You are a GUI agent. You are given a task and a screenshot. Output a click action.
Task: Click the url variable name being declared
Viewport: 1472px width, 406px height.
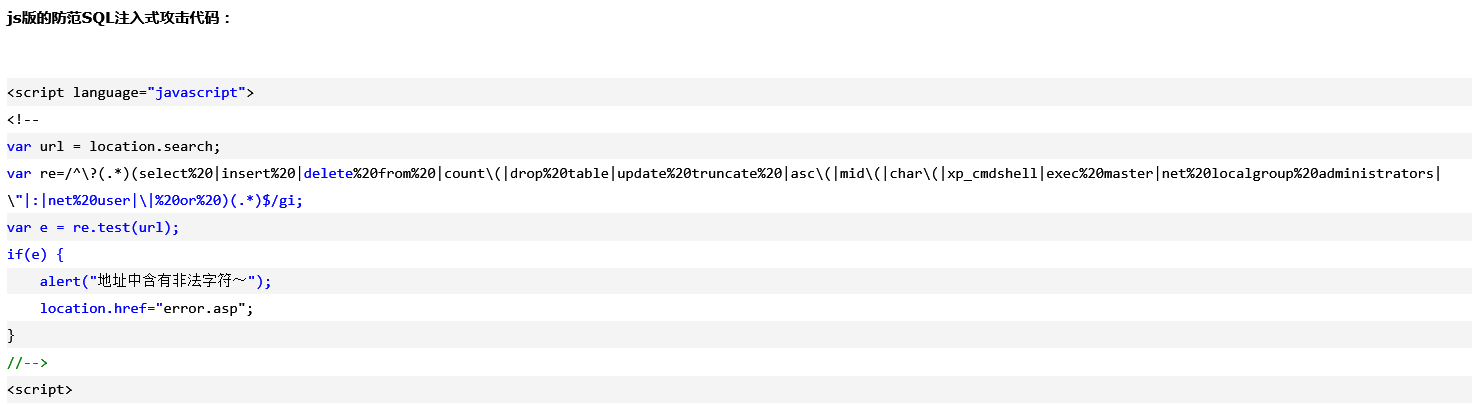tap(52, 146)
